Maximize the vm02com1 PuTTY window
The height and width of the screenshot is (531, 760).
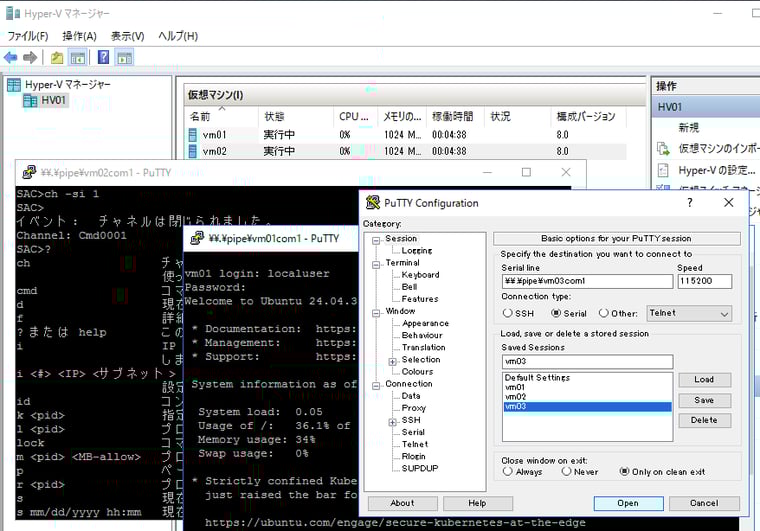(x=526, y=172)
